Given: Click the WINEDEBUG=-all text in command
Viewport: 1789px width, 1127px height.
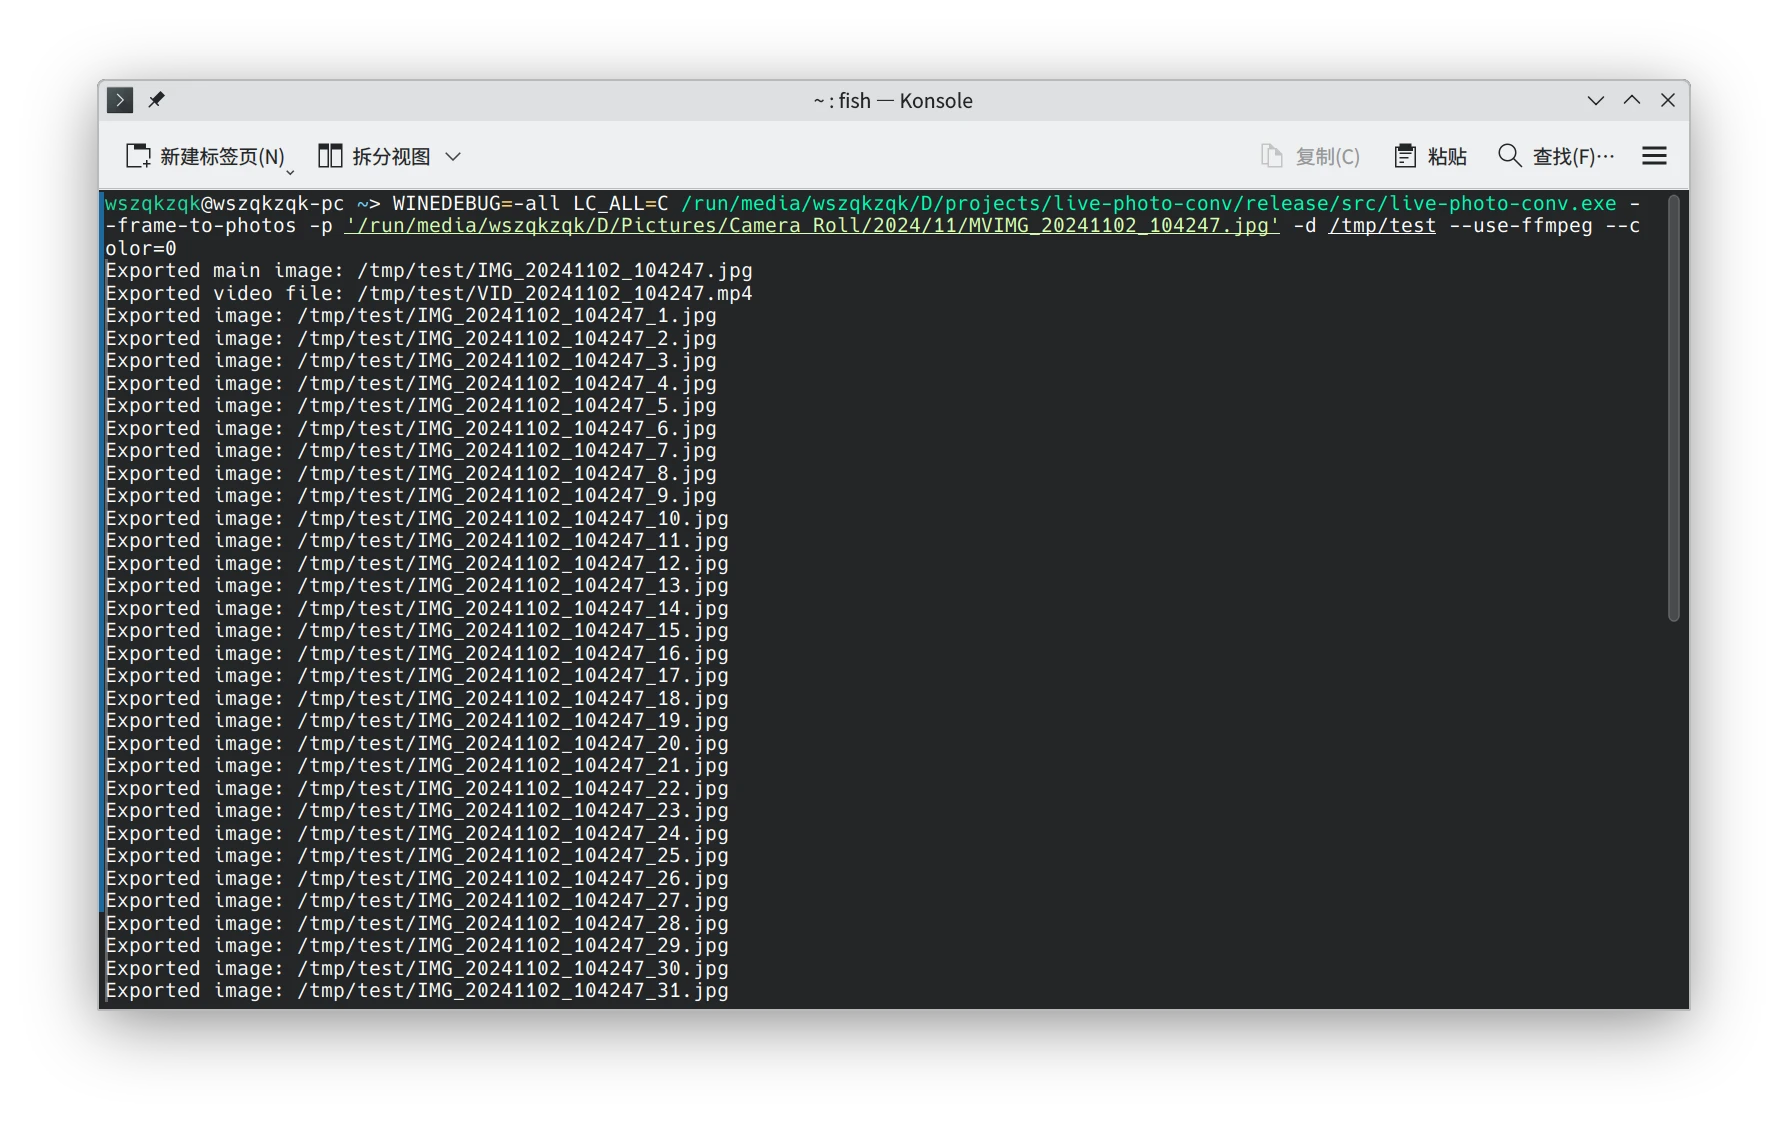Looking at the screenshot, I should [x=476, y=203].
